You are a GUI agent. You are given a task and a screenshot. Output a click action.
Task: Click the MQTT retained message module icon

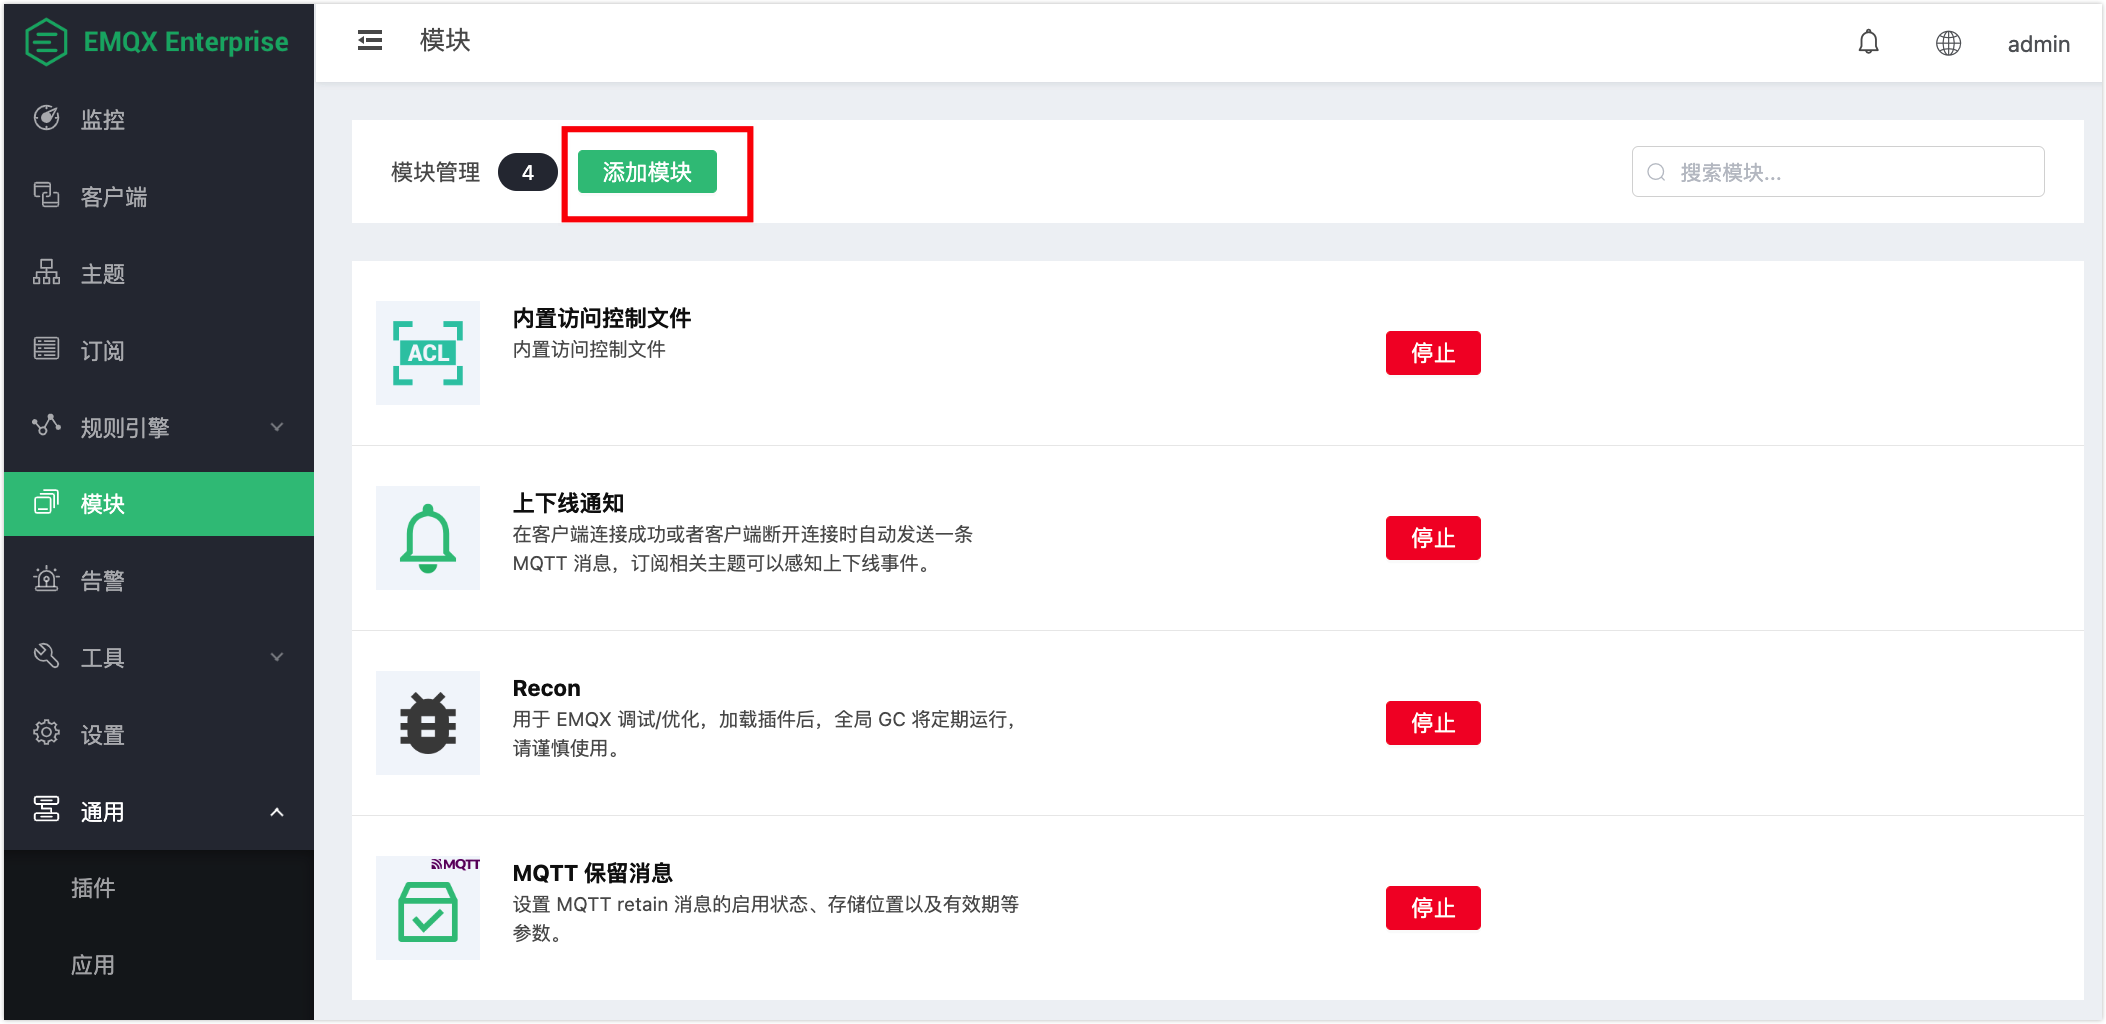click(428, 908)
